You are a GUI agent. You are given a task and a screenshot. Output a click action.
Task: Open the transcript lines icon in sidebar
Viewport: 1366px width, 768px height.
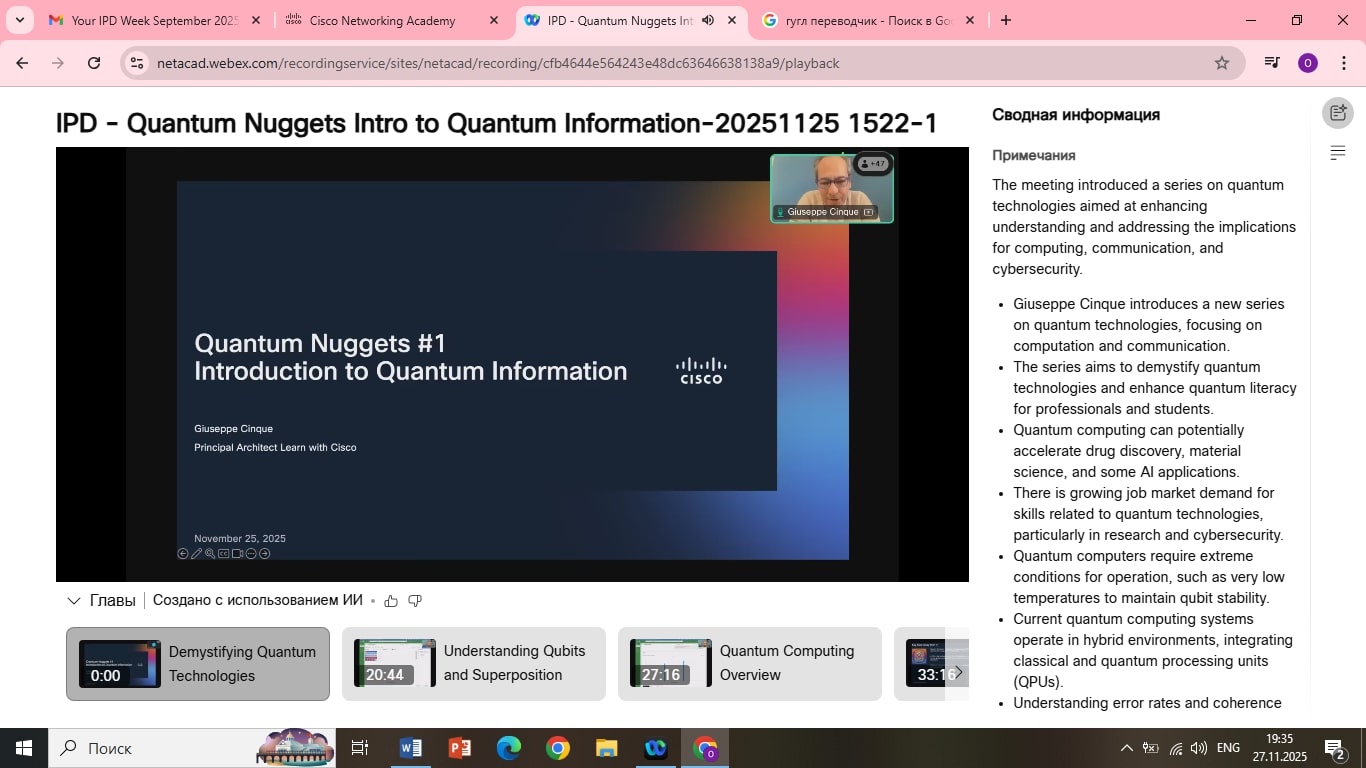[x=1337, y=153]
